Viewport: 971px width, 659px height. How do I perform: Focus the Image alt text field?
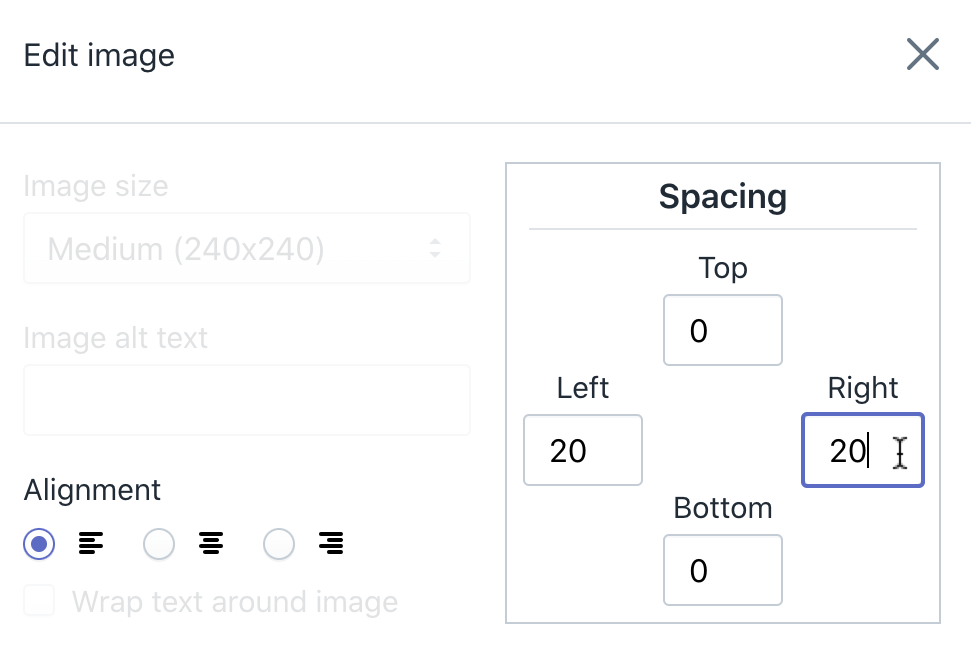pos(246,400)
